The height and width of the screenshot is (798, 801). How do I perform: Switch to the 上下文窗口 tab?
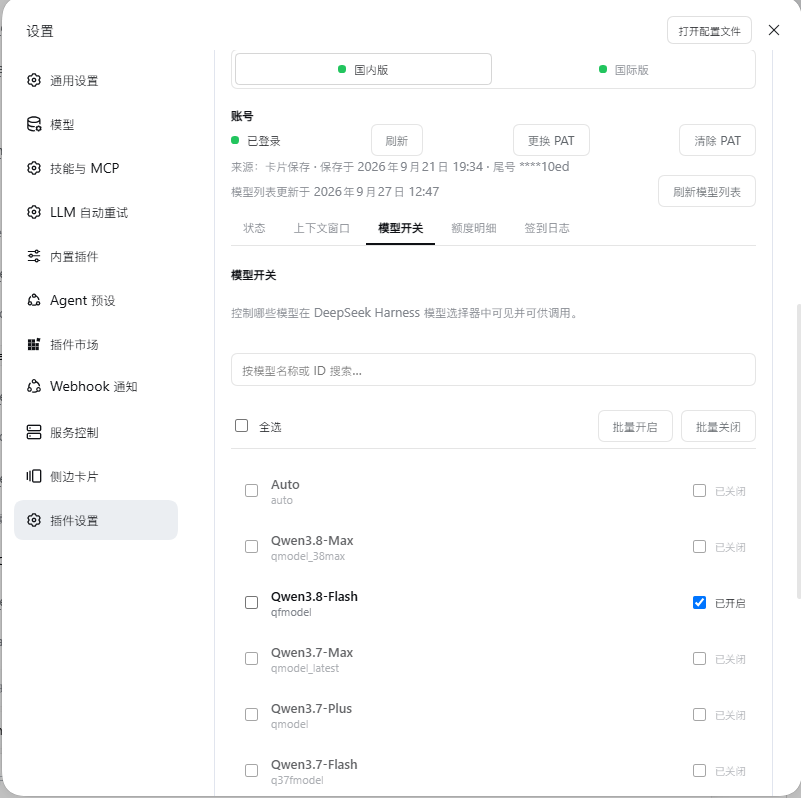click(322, 228)
